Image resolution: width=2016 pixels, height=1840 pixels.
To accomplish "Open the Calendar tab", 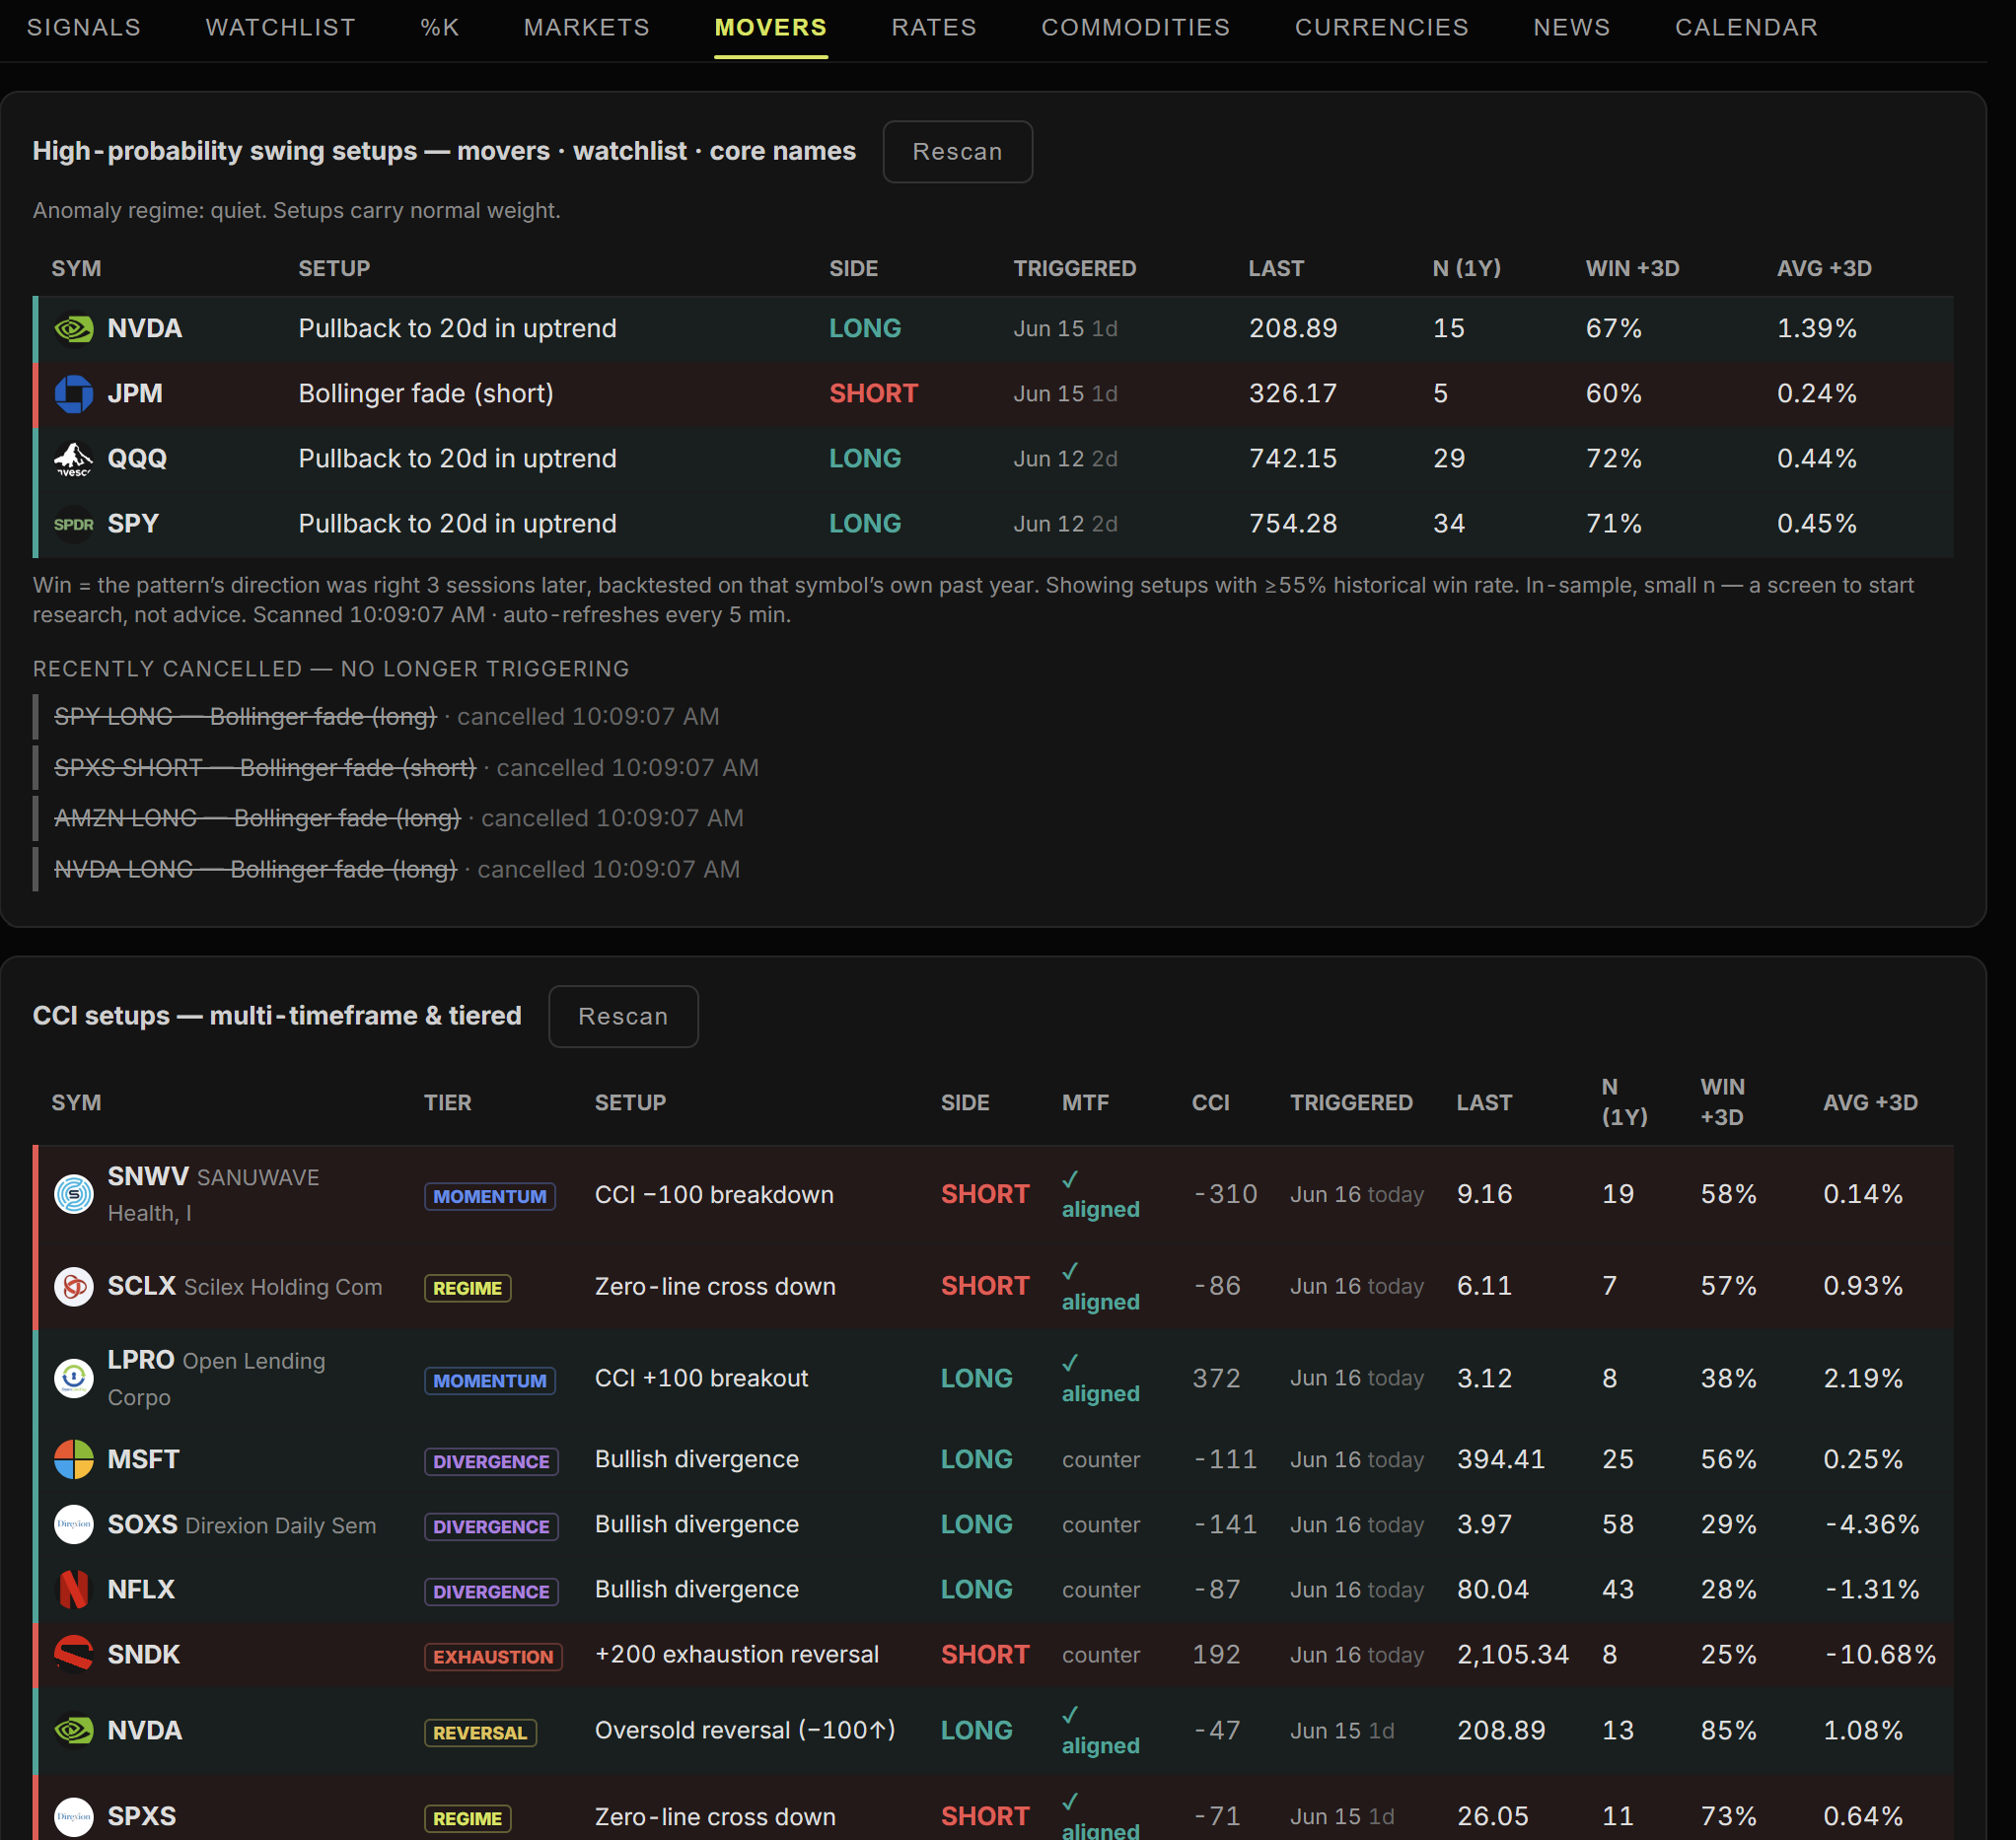I will (1747, 28).
